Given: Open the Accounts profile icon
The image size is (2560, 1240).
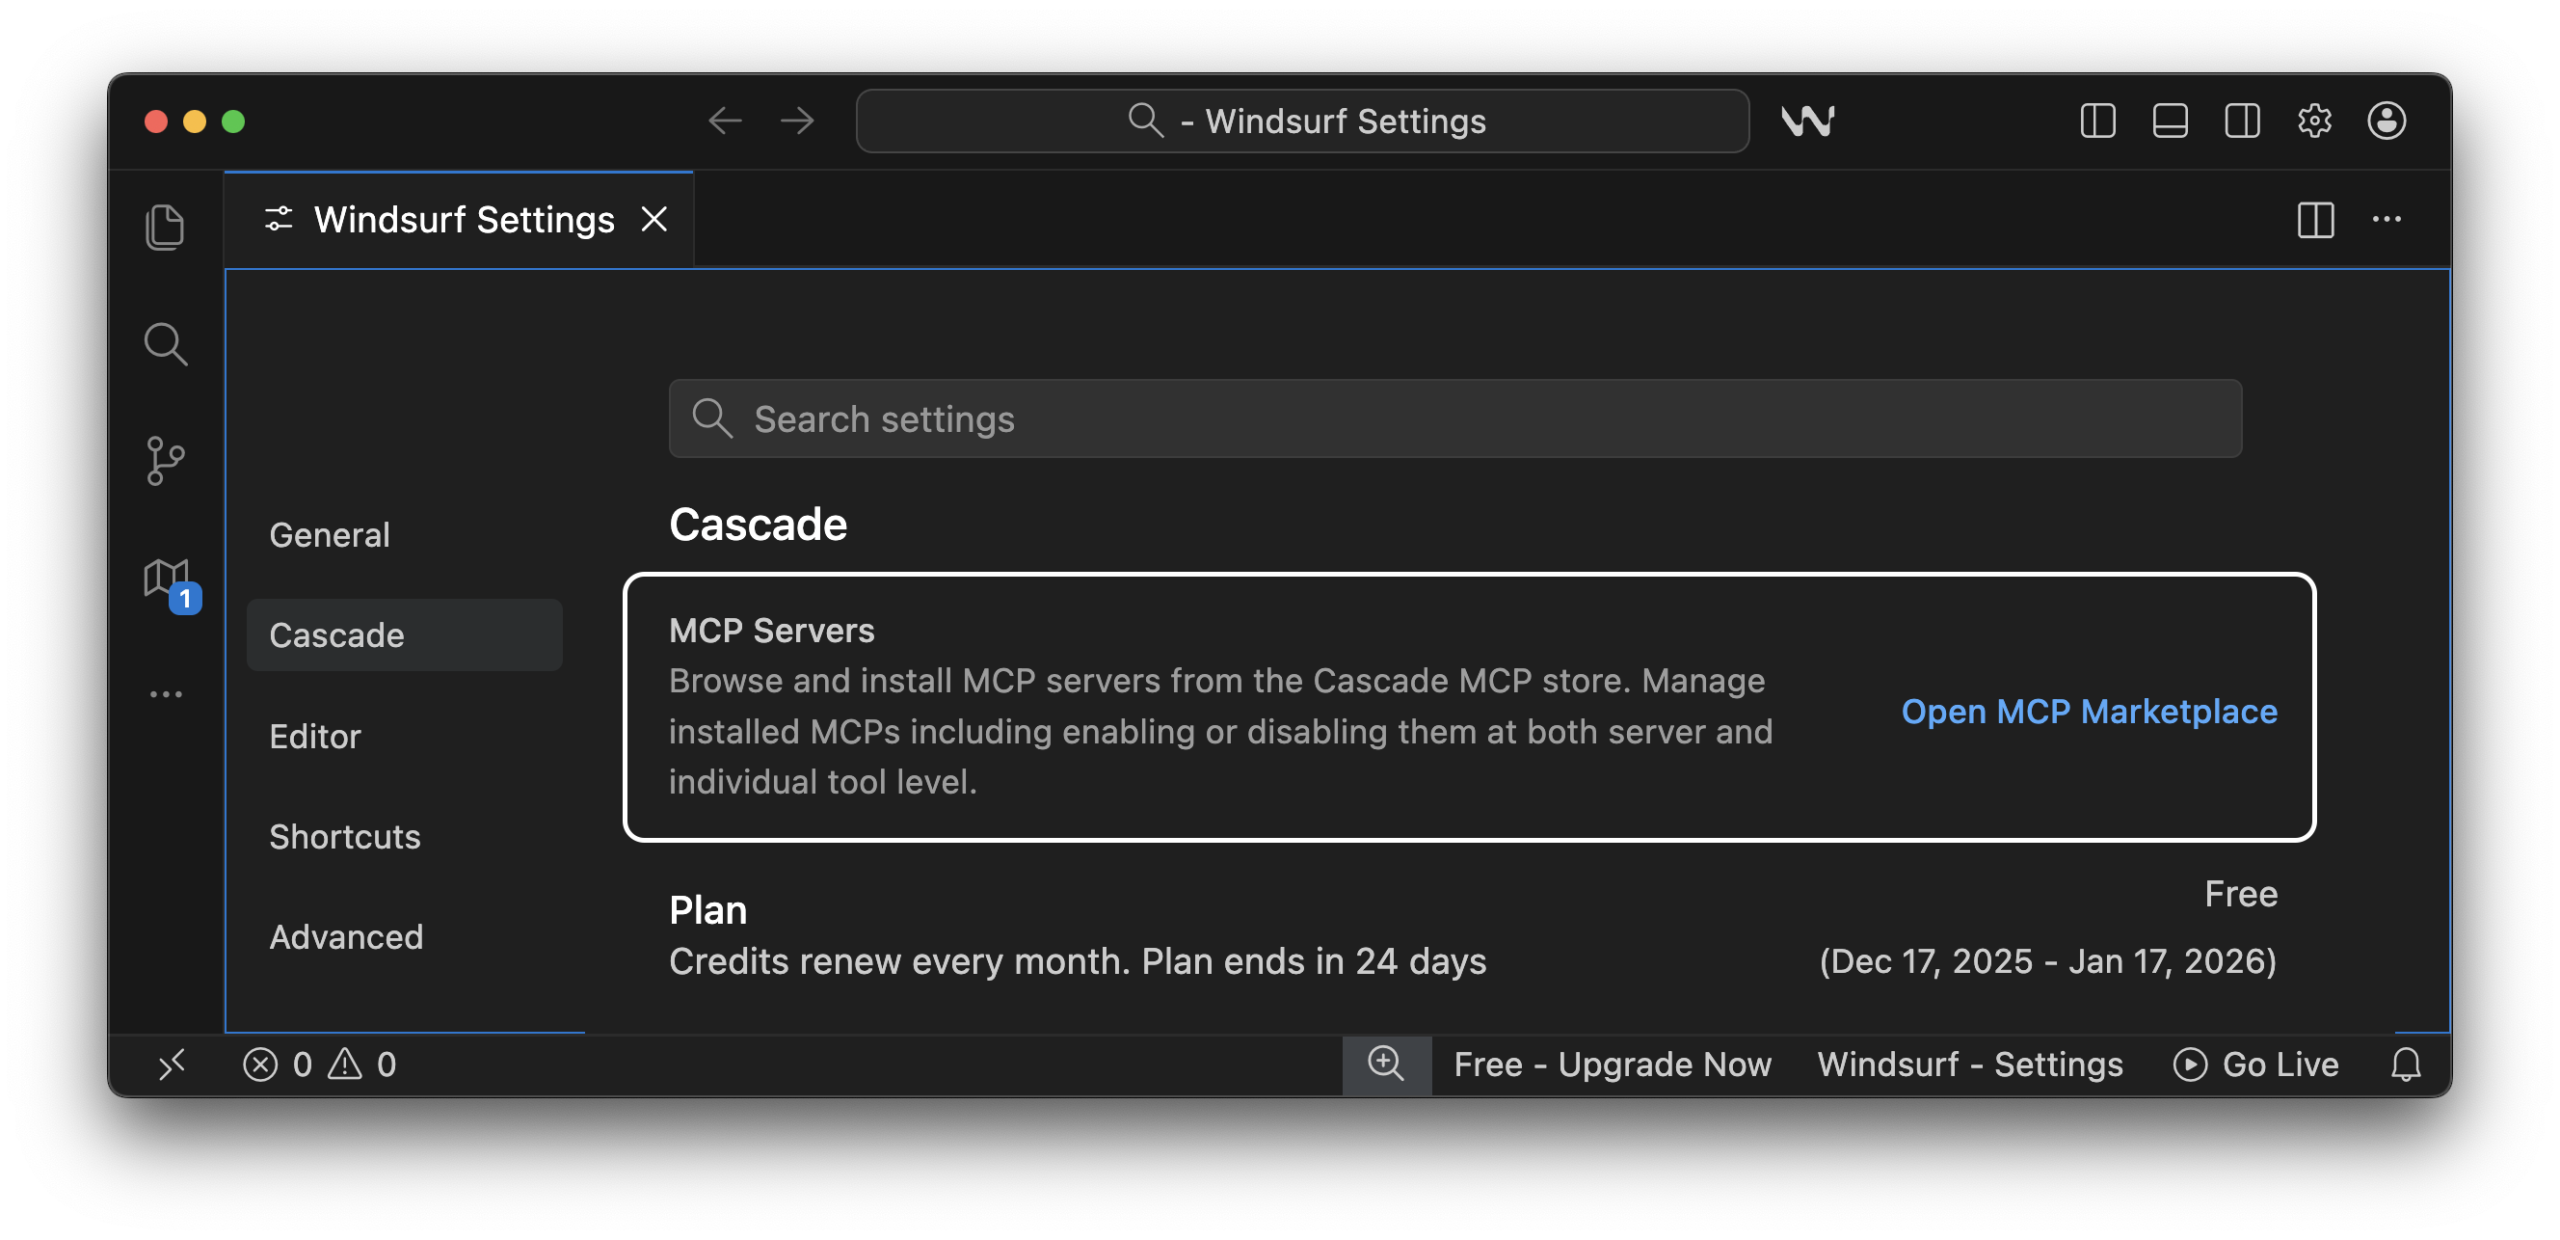Looking at the screenshot, I should click(x=2387, y=120).
